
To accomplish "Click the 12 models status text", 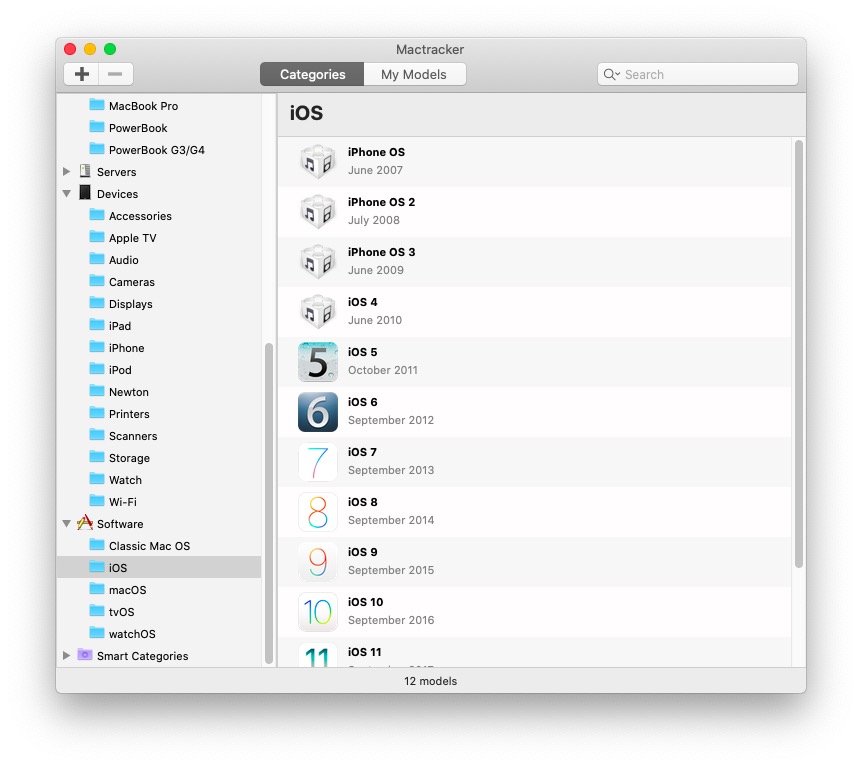I will tap(430, 681).
